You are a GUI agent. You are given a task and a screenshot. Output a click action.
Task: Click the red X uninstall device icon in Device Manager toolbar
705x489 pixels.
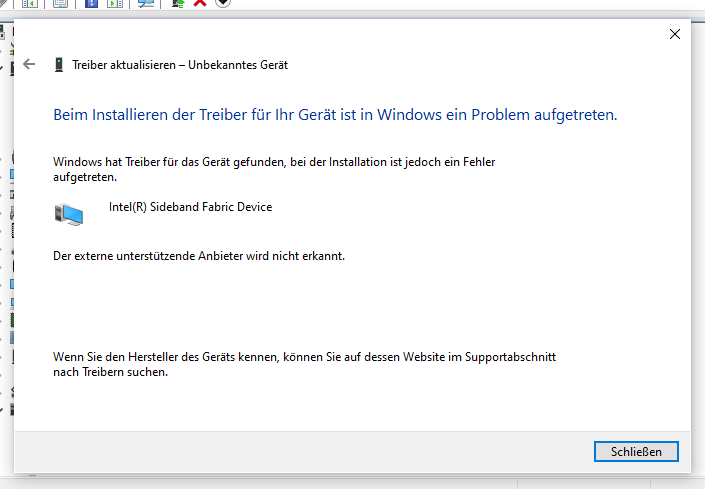click(x=200, y=3)
